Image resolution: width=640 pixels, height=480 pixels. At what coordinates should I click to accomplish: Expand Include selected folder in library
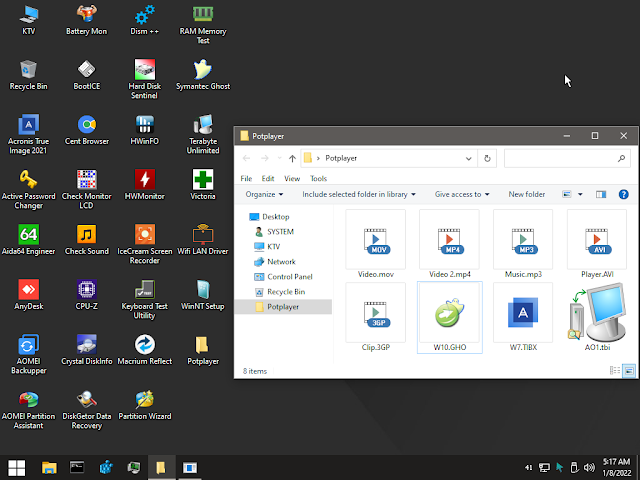[359, 194]
